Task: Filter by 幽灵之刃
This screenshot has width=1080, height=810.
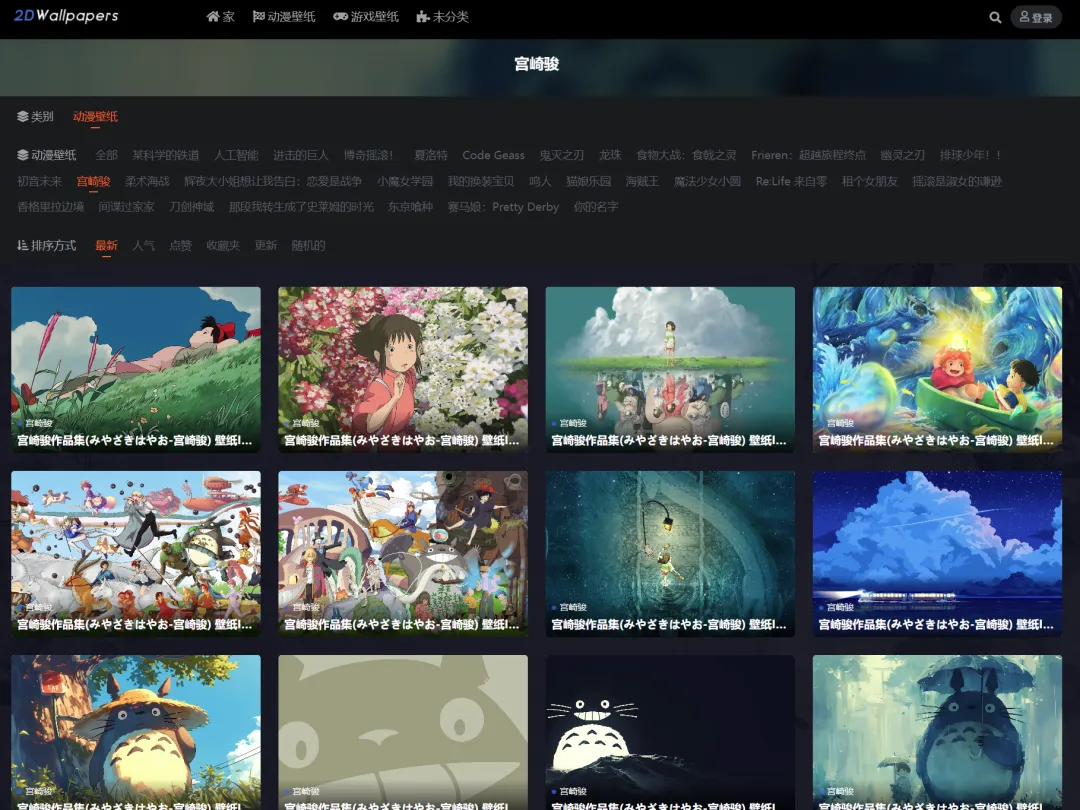Action: point(902,155)
